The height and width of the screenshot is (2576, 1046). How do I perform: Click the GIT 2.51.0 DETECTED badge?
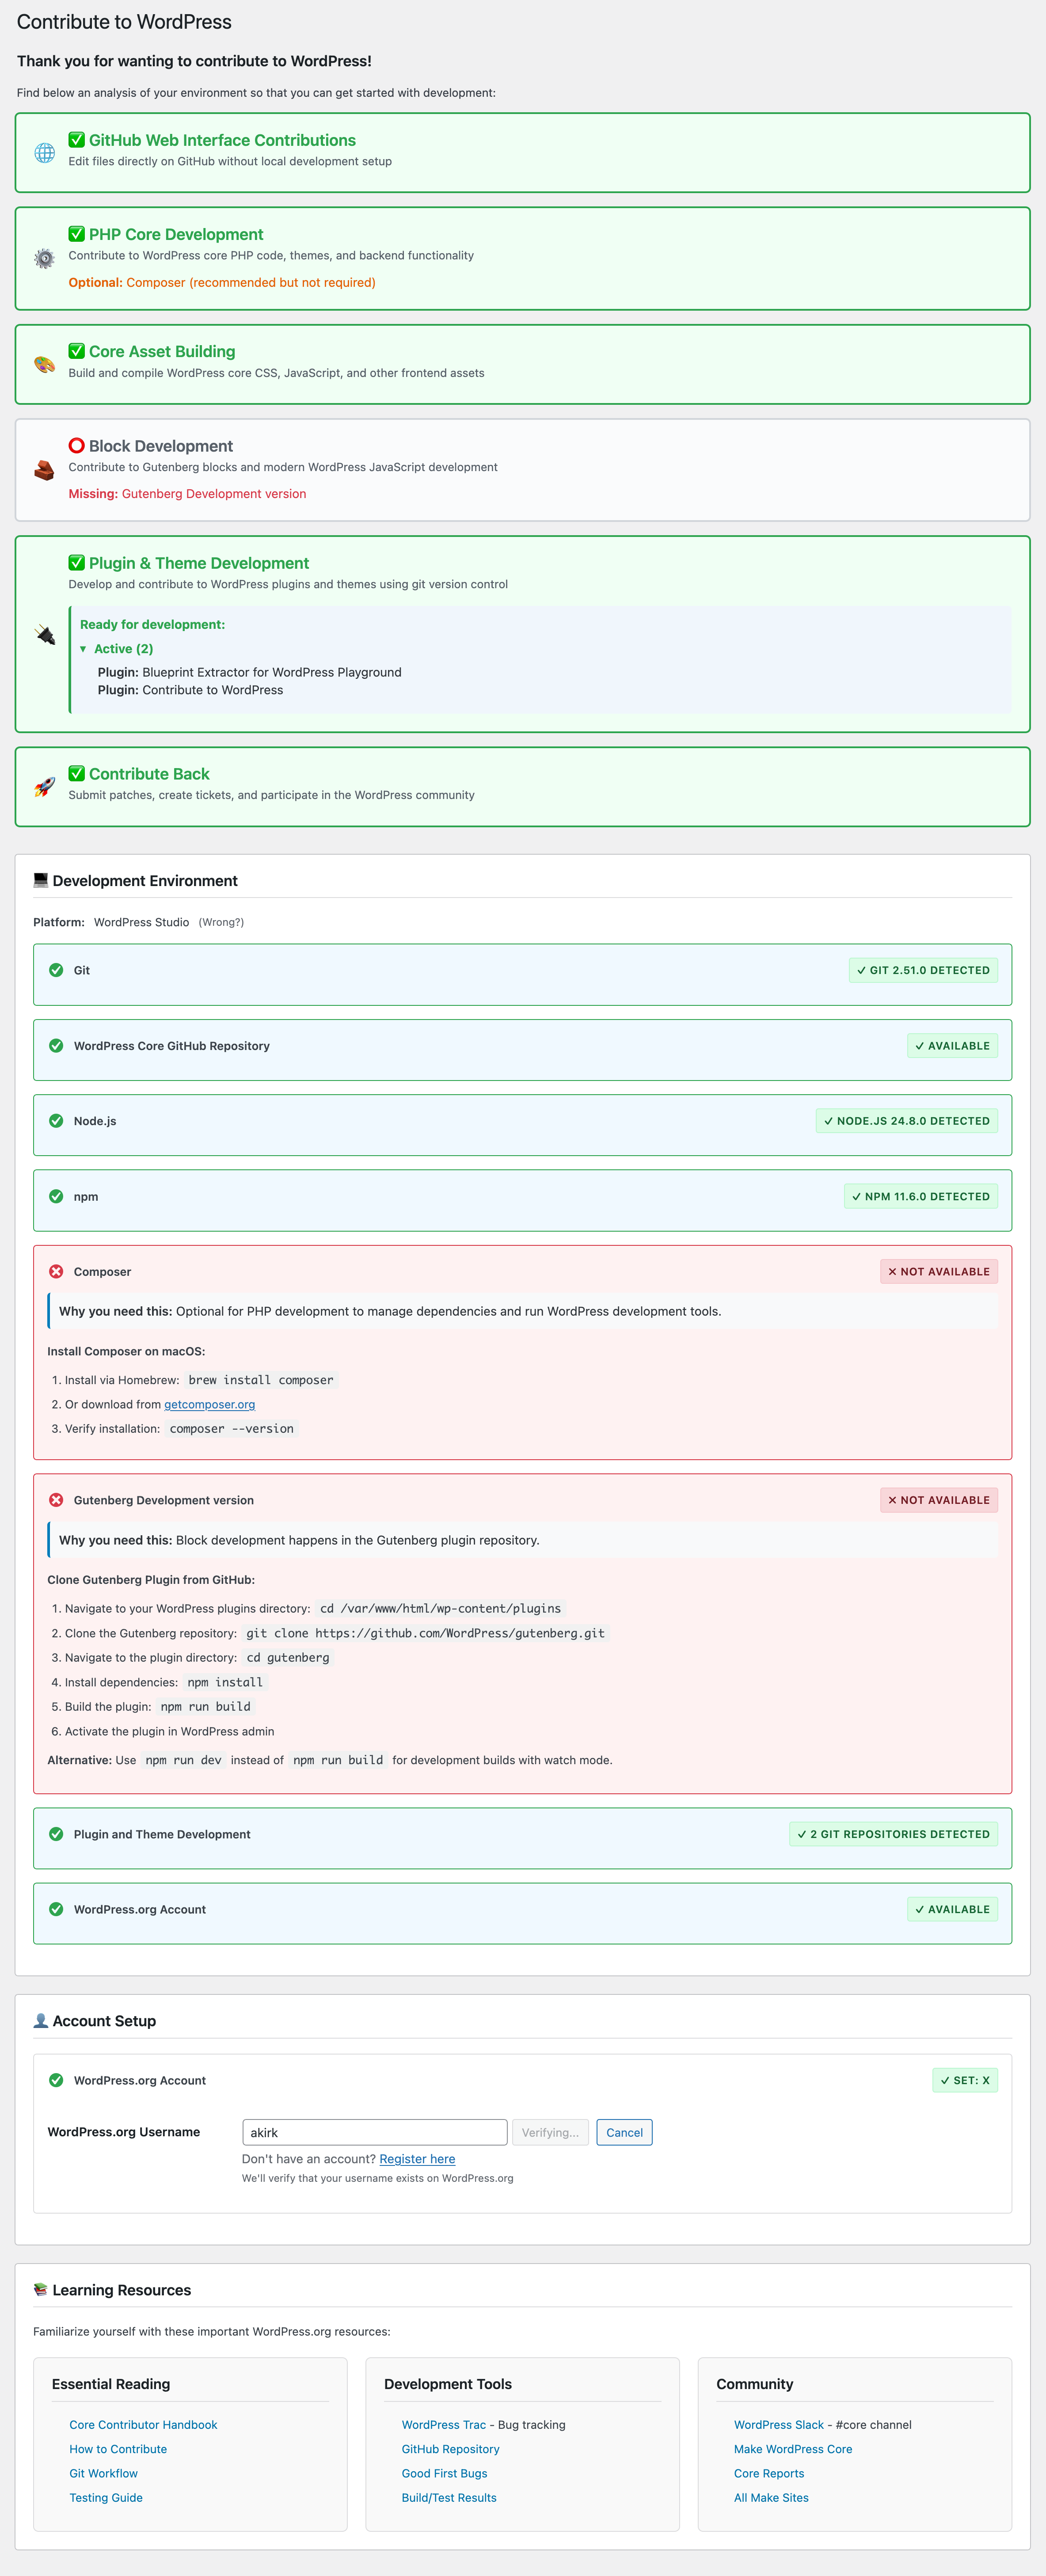(x=923, y=970)
